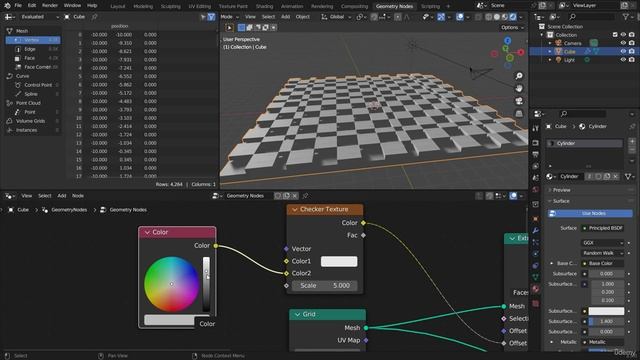Click the zoom magnifier icon in the viewport

coord(519,76)
